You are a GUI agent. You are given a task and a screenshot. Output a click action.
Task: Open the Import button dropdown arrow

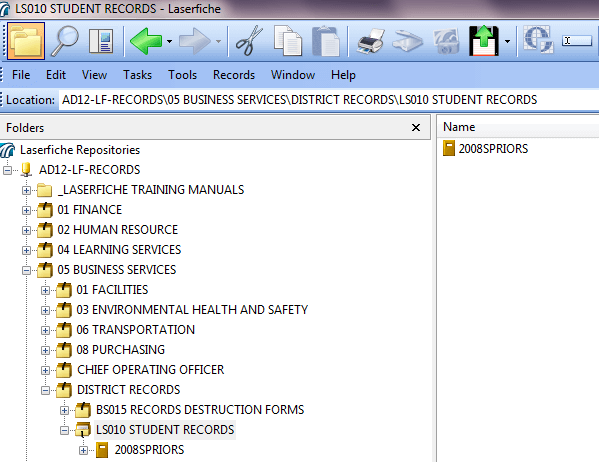(507, 41)
